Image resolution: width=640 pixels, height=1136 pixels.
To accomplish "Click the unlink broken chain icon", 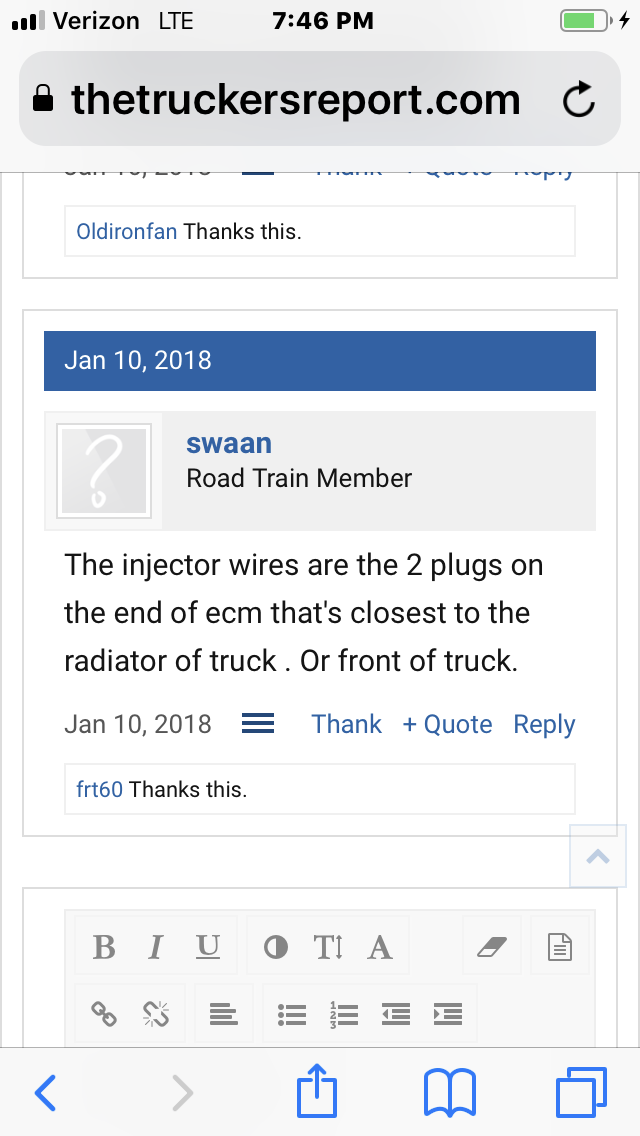I will tap(156, 1014).
